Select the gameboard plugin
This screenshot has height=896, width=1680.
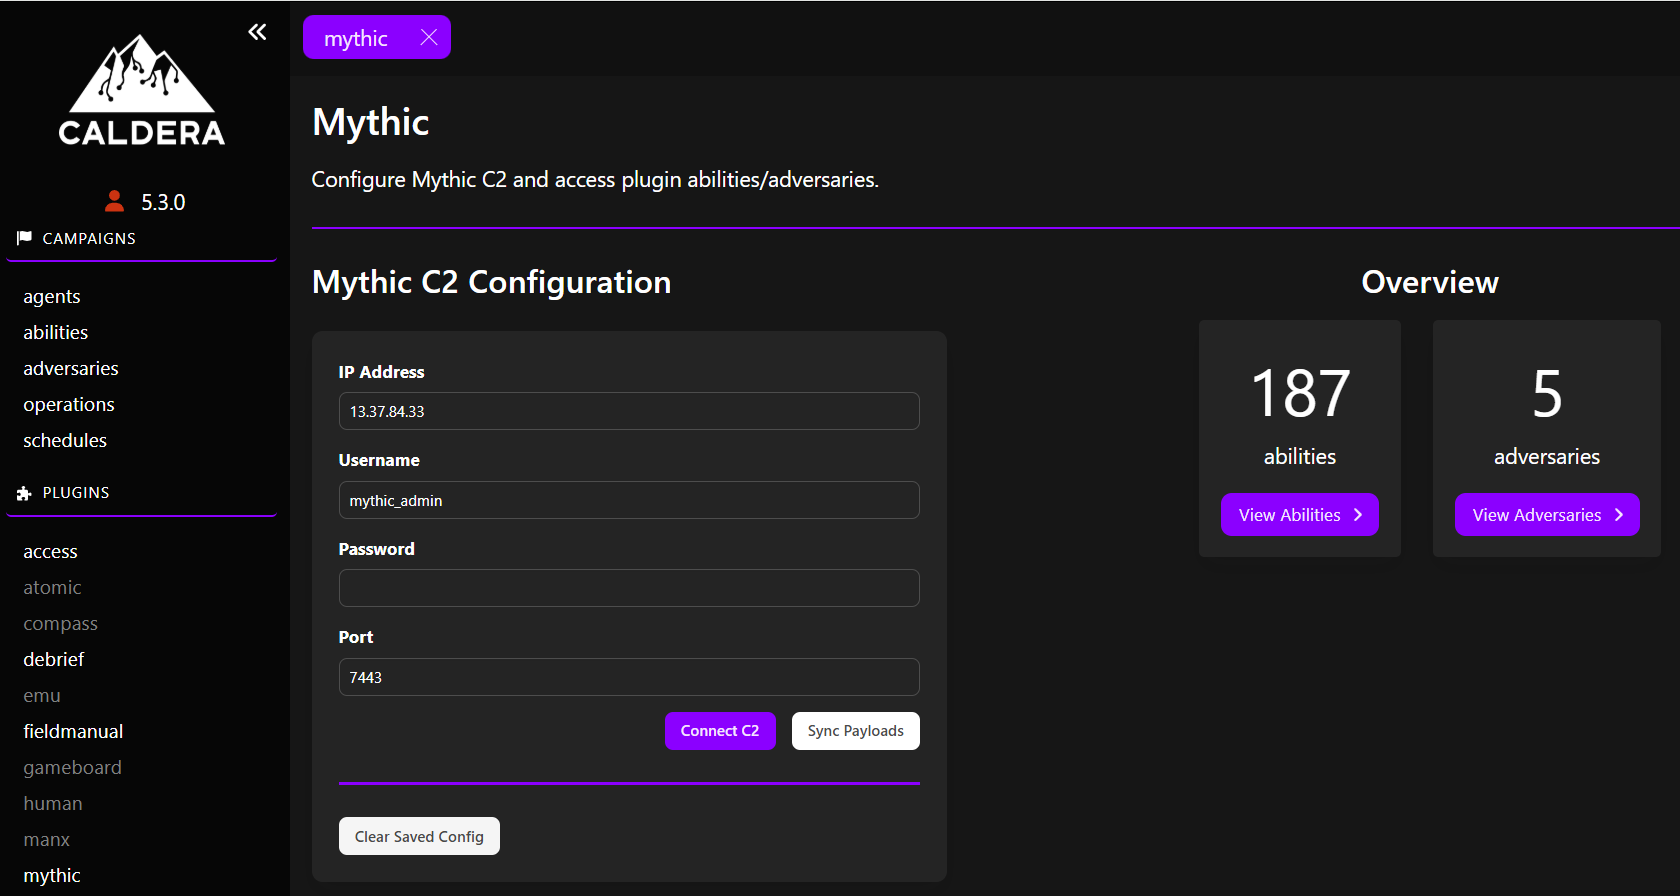click(72, 767)
